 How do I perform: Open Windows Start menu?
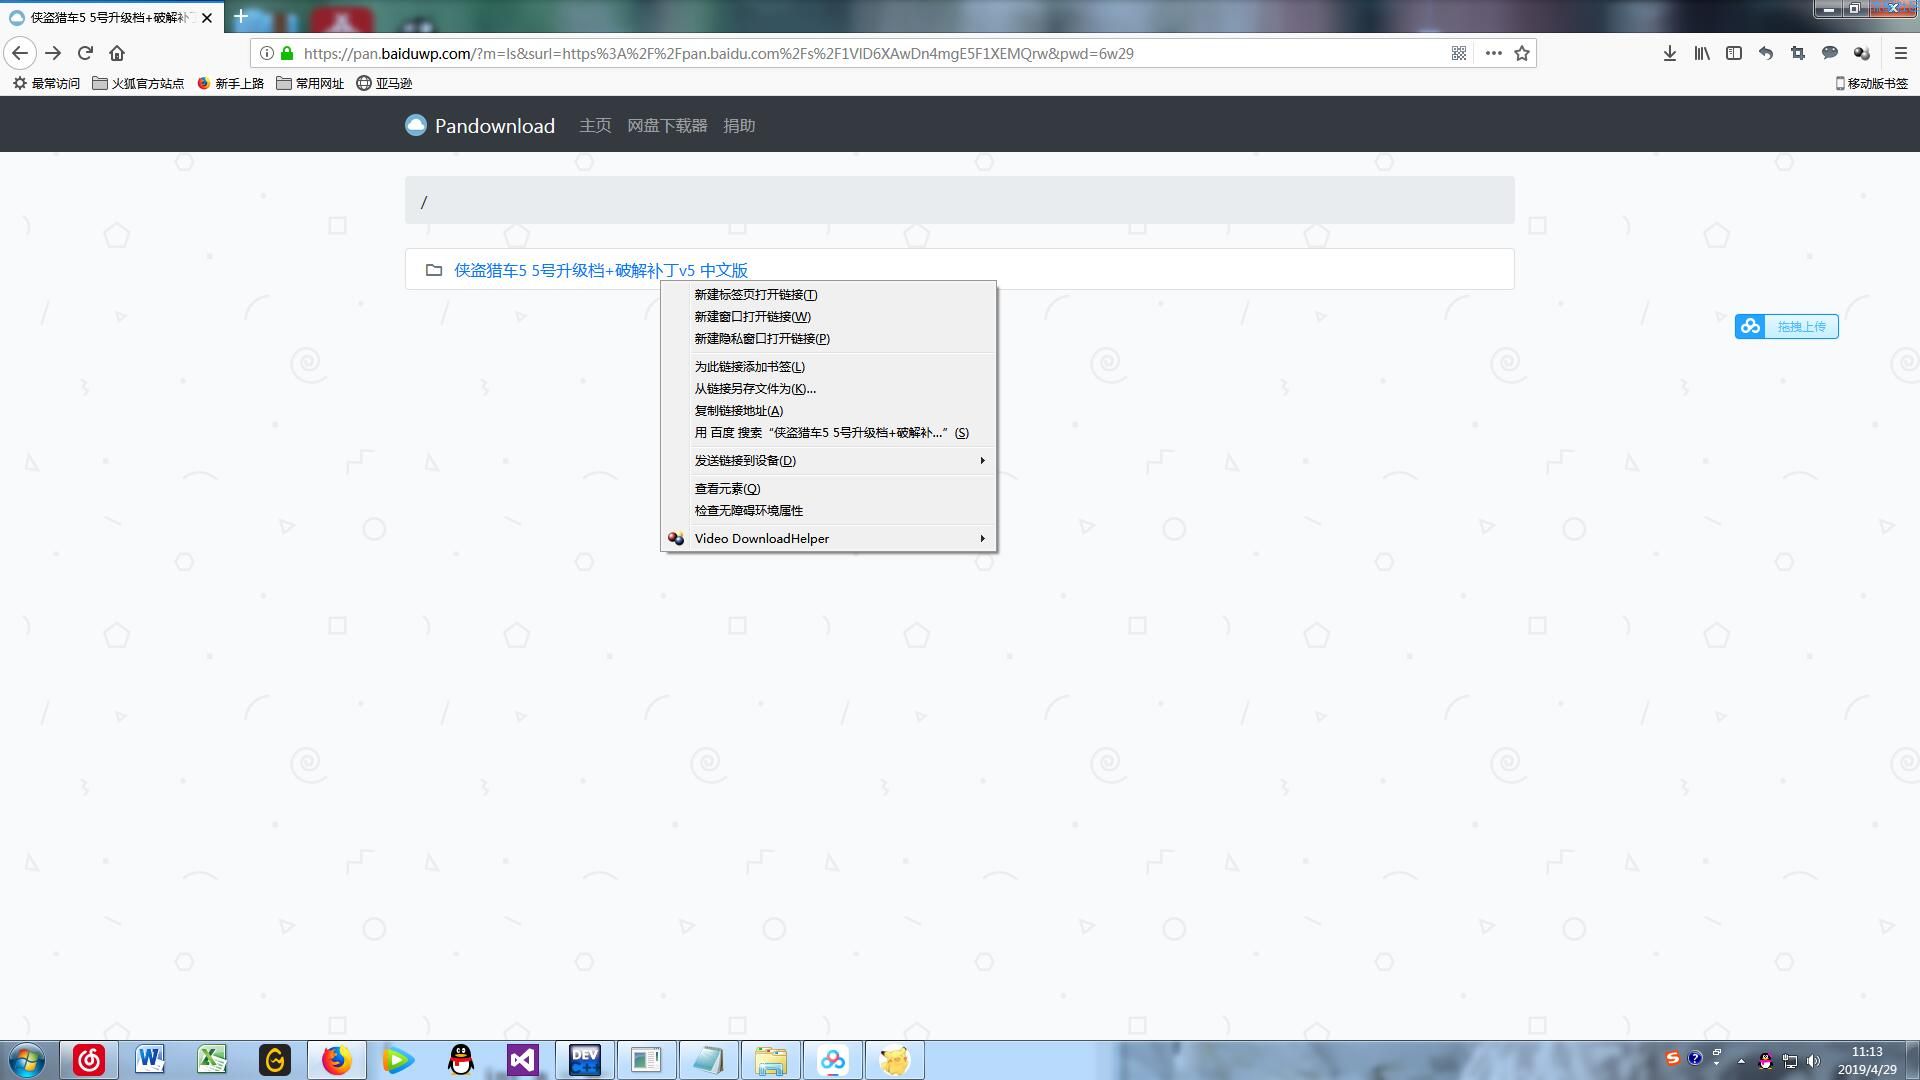27,1060
